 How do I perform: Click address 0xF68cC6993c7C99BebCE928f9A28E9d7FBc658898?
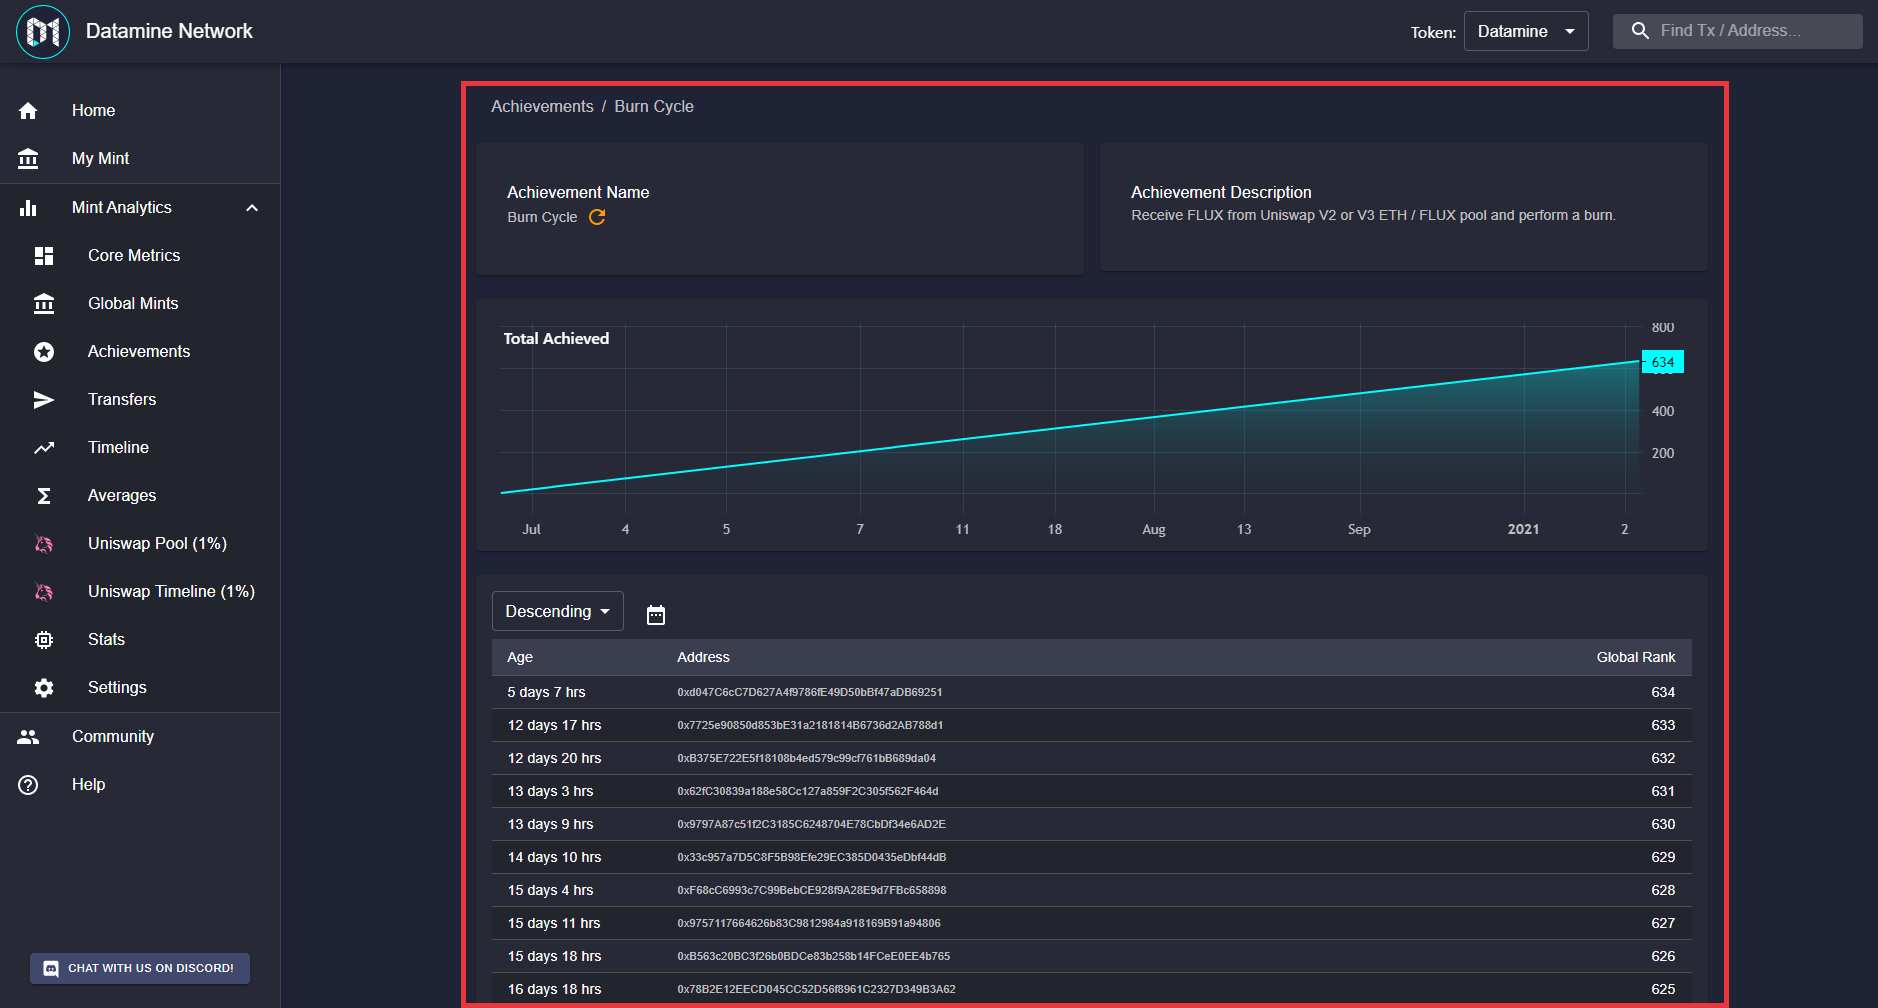click(x=812, y=890)
